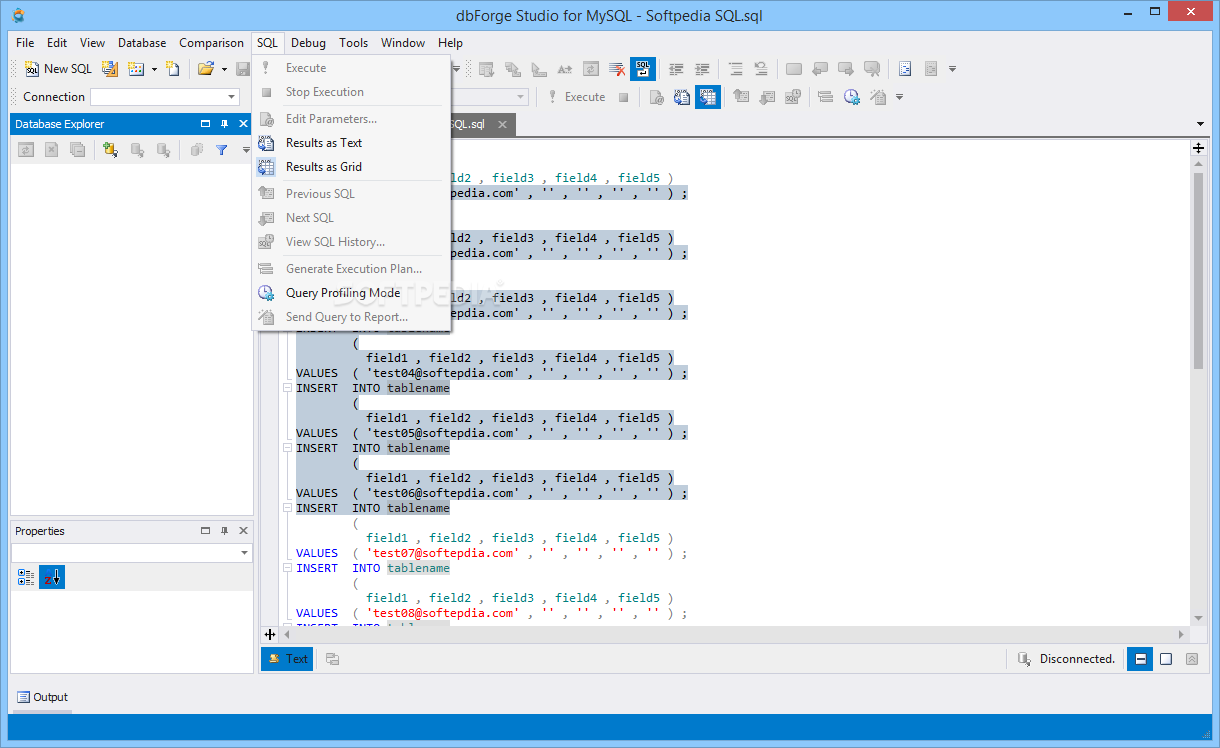This screenshot has height=748, width=1220.
Task: Toggle pin on Properties panel
Action: [x=224, y=531]
